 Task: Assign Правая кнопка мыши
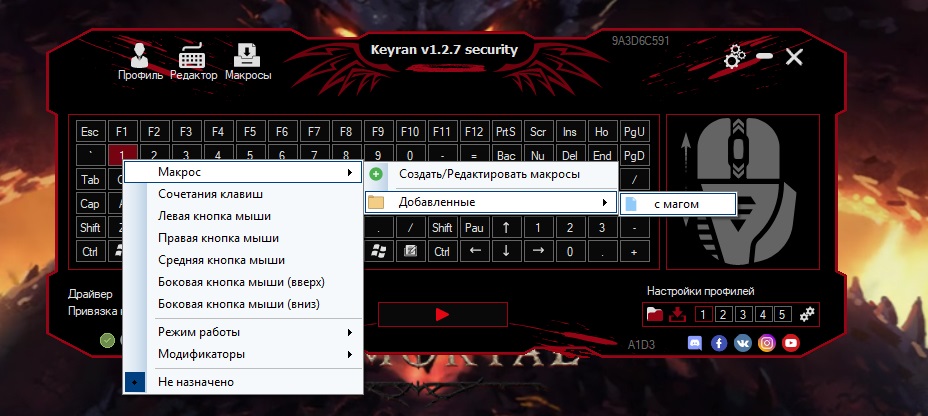pos(243,238)
